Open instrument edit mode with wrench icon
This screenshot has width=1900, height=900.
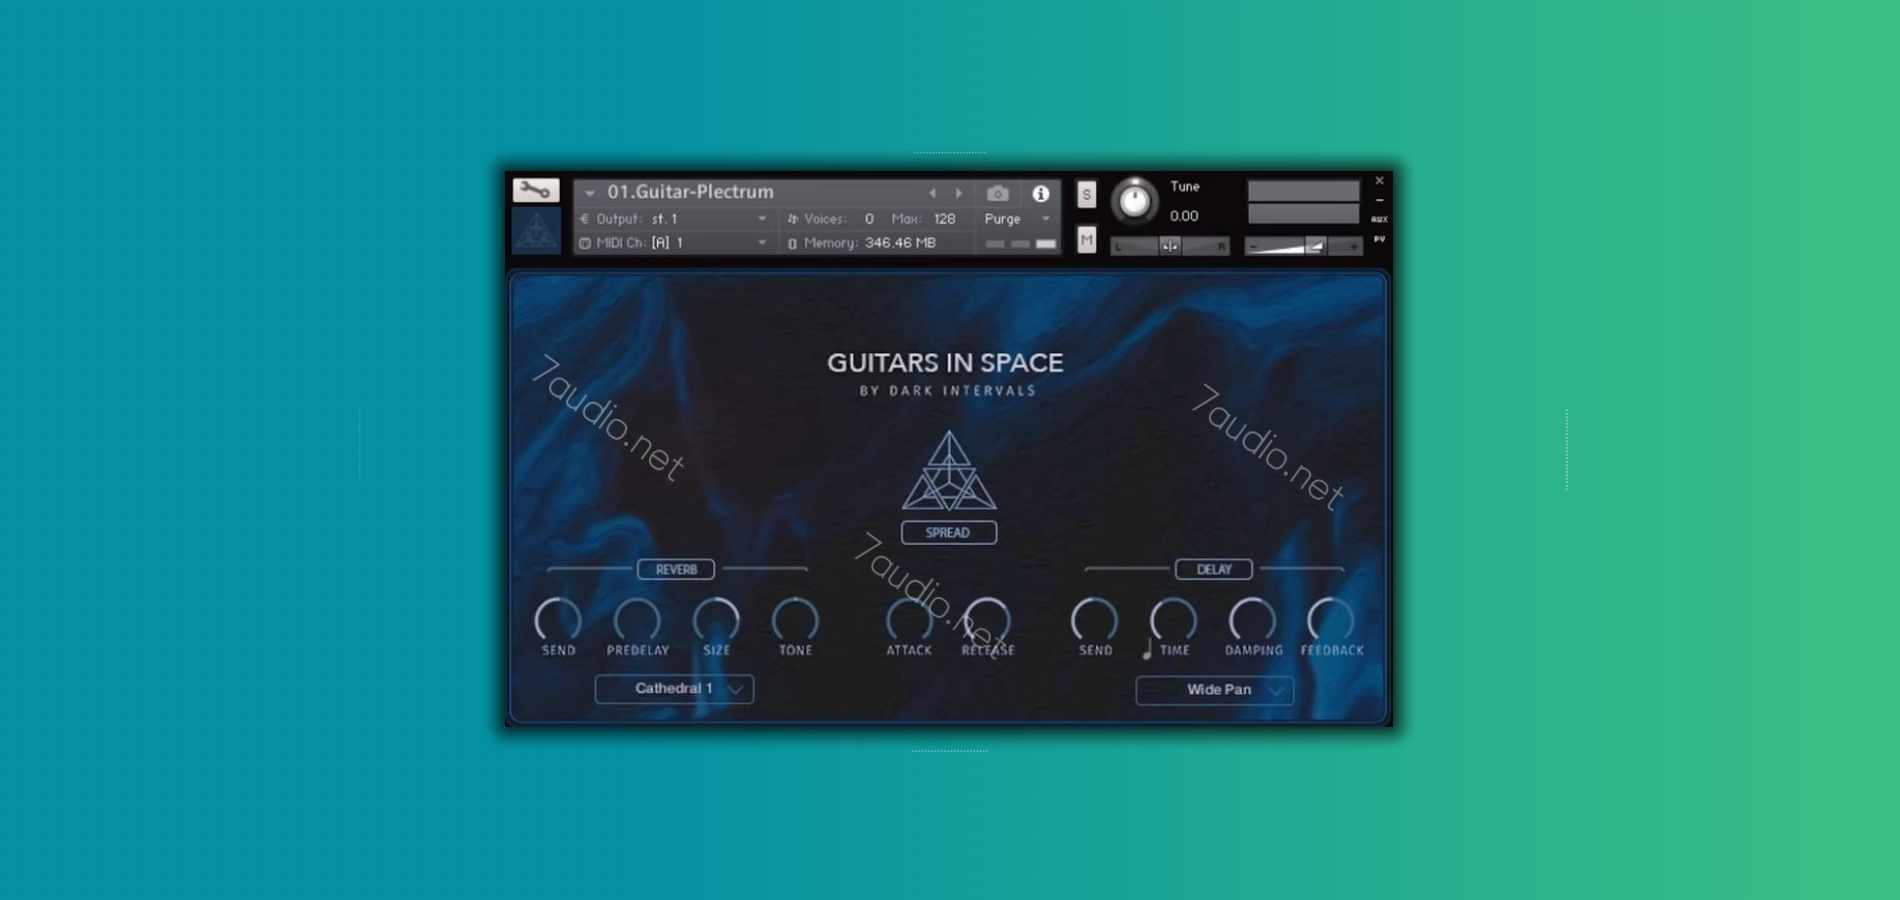[x=536, y=190]
